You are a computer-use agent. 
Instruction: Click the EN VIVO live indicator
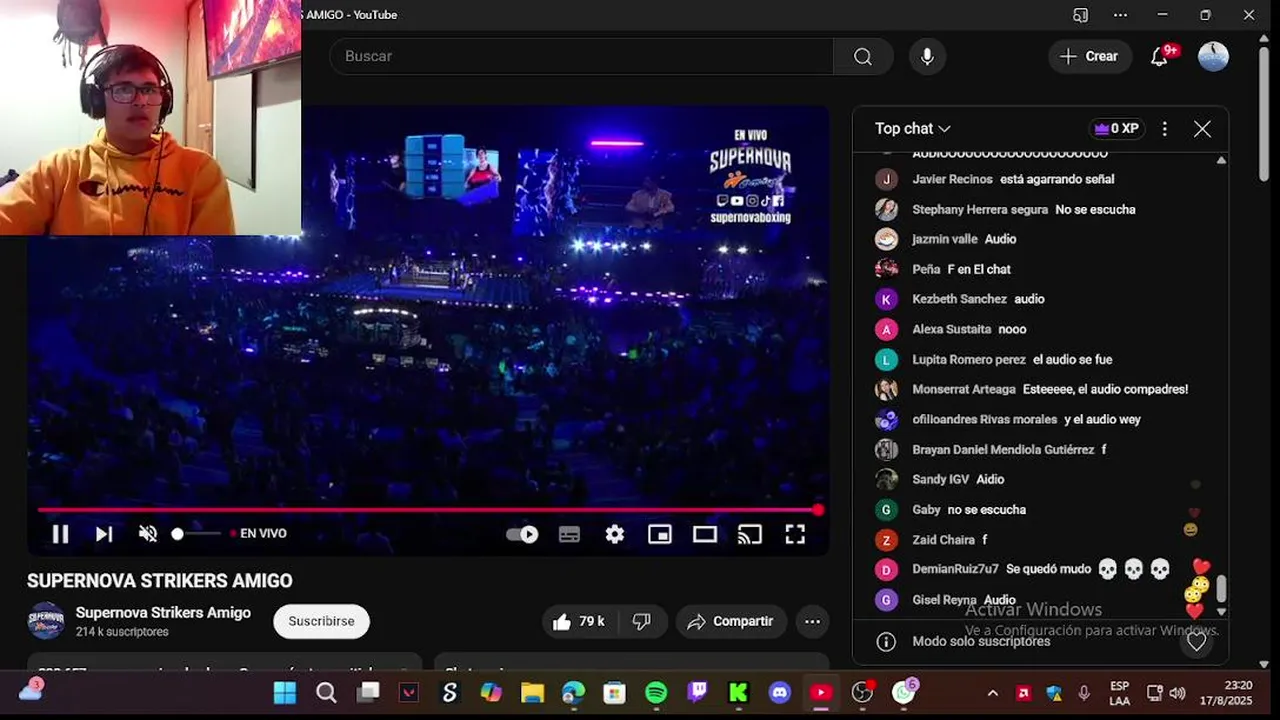tap(259, 534)
